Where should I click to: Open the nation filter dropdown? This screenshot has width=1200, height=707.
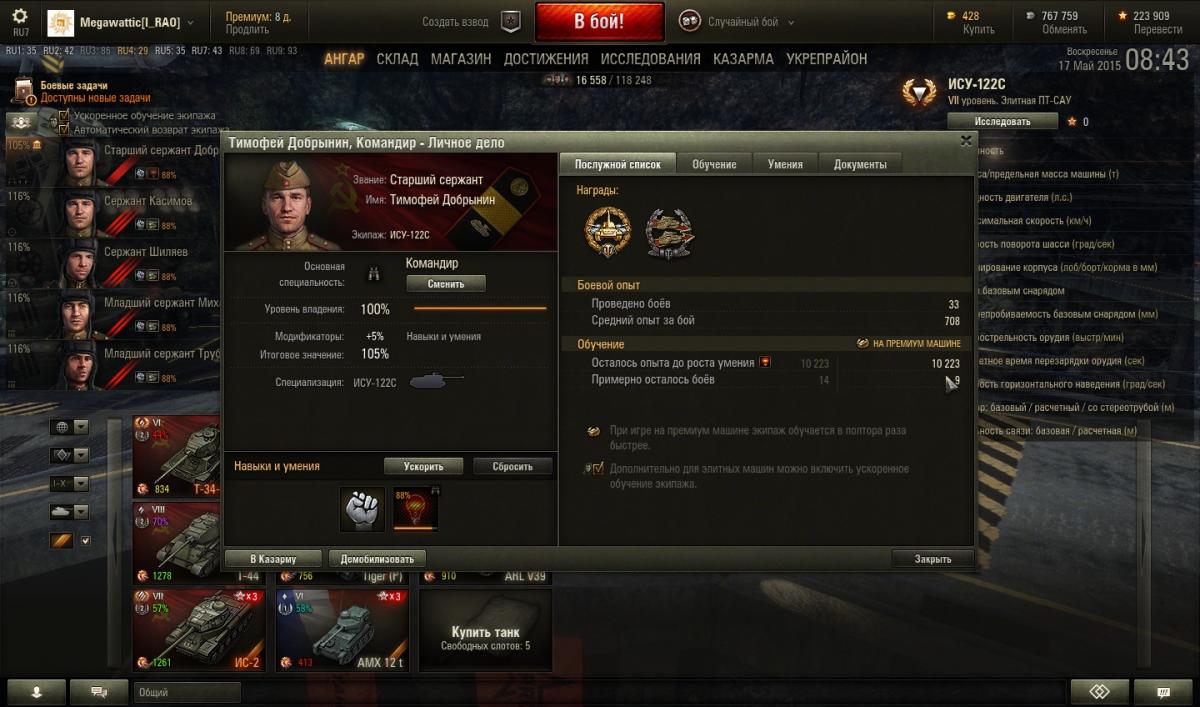70,427
